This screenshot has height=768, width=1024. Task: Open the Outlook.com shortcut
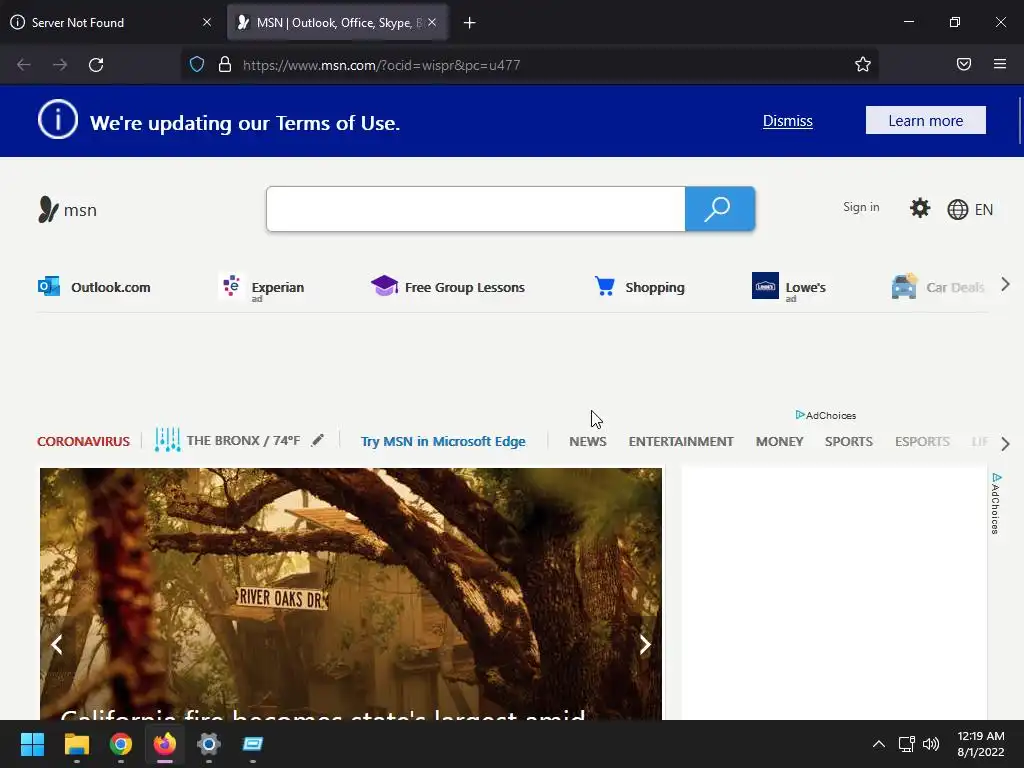click(x=94, y=287)
